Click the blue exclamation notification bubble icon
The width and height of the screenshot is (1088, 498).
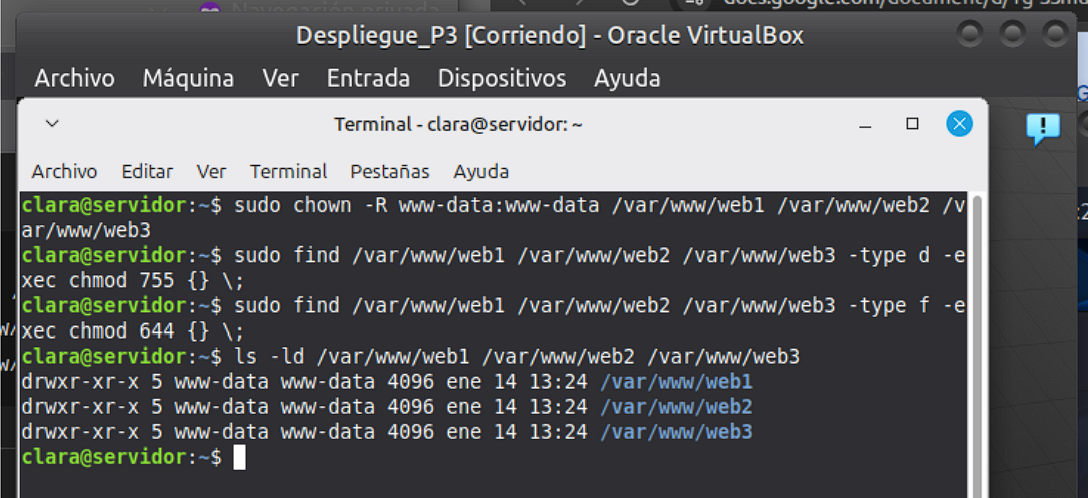click(1042, 128)
